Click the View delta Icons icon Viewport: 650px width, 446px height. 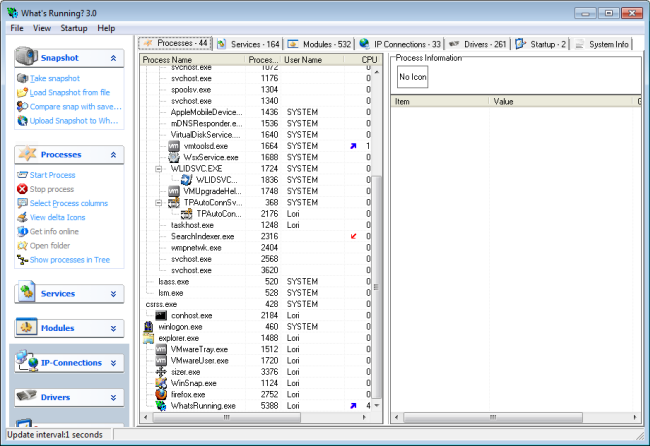22,217
